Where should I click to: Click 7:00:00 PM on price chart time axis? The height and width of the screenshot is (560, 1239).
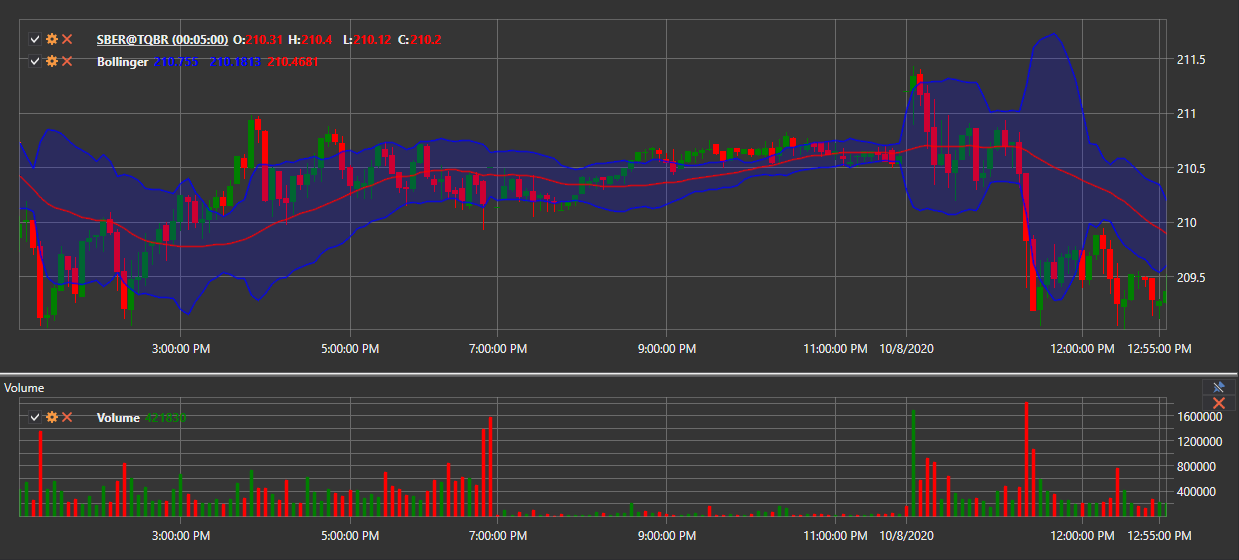(x=498, y=349)
